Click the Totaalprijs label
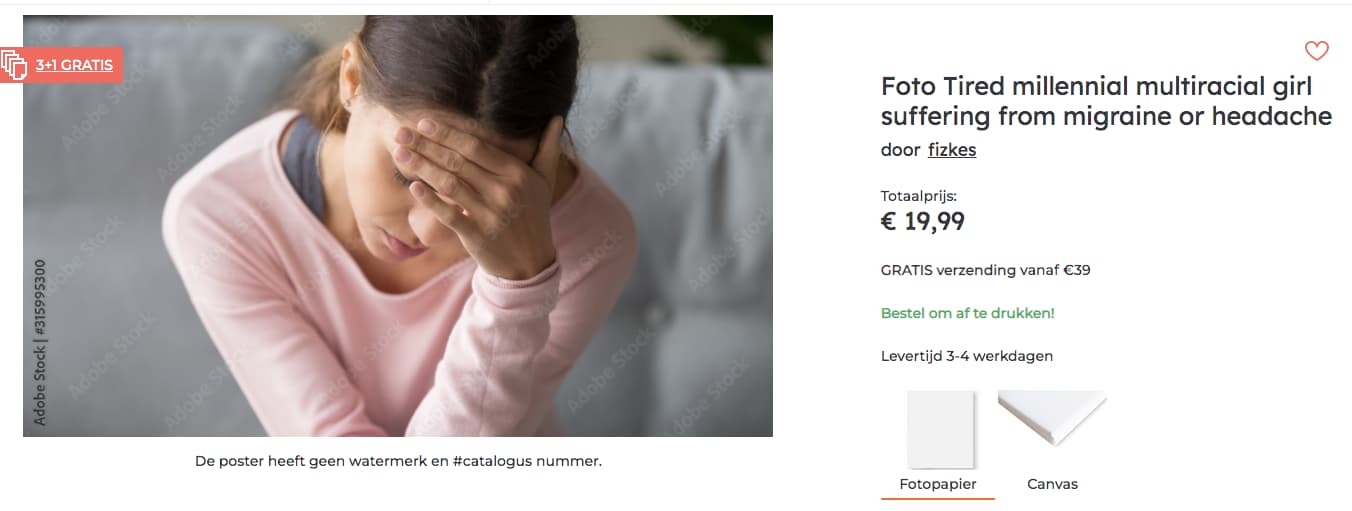The image size is (1352, 511). click(912, 196)
